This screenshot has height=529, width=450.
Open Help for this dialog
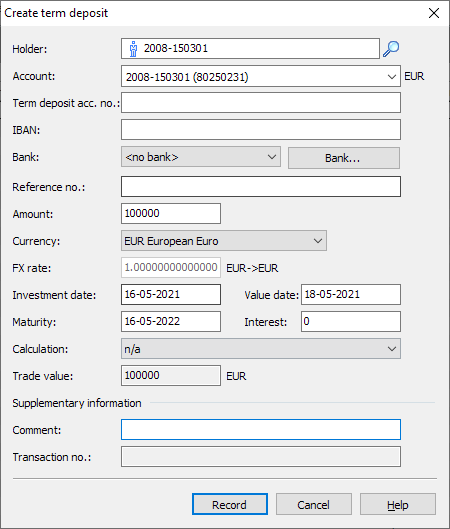(398, 504)
